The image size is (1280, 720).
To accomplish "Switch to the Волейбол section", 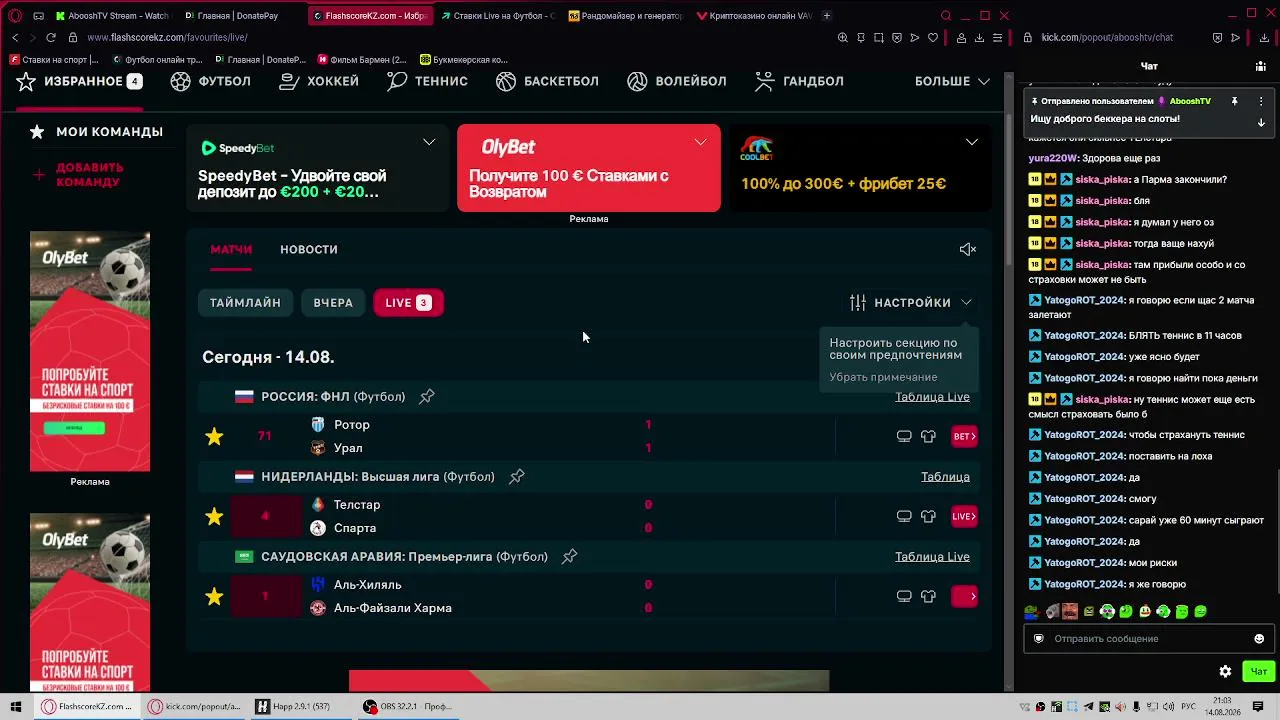I will [x=677, y=81].
